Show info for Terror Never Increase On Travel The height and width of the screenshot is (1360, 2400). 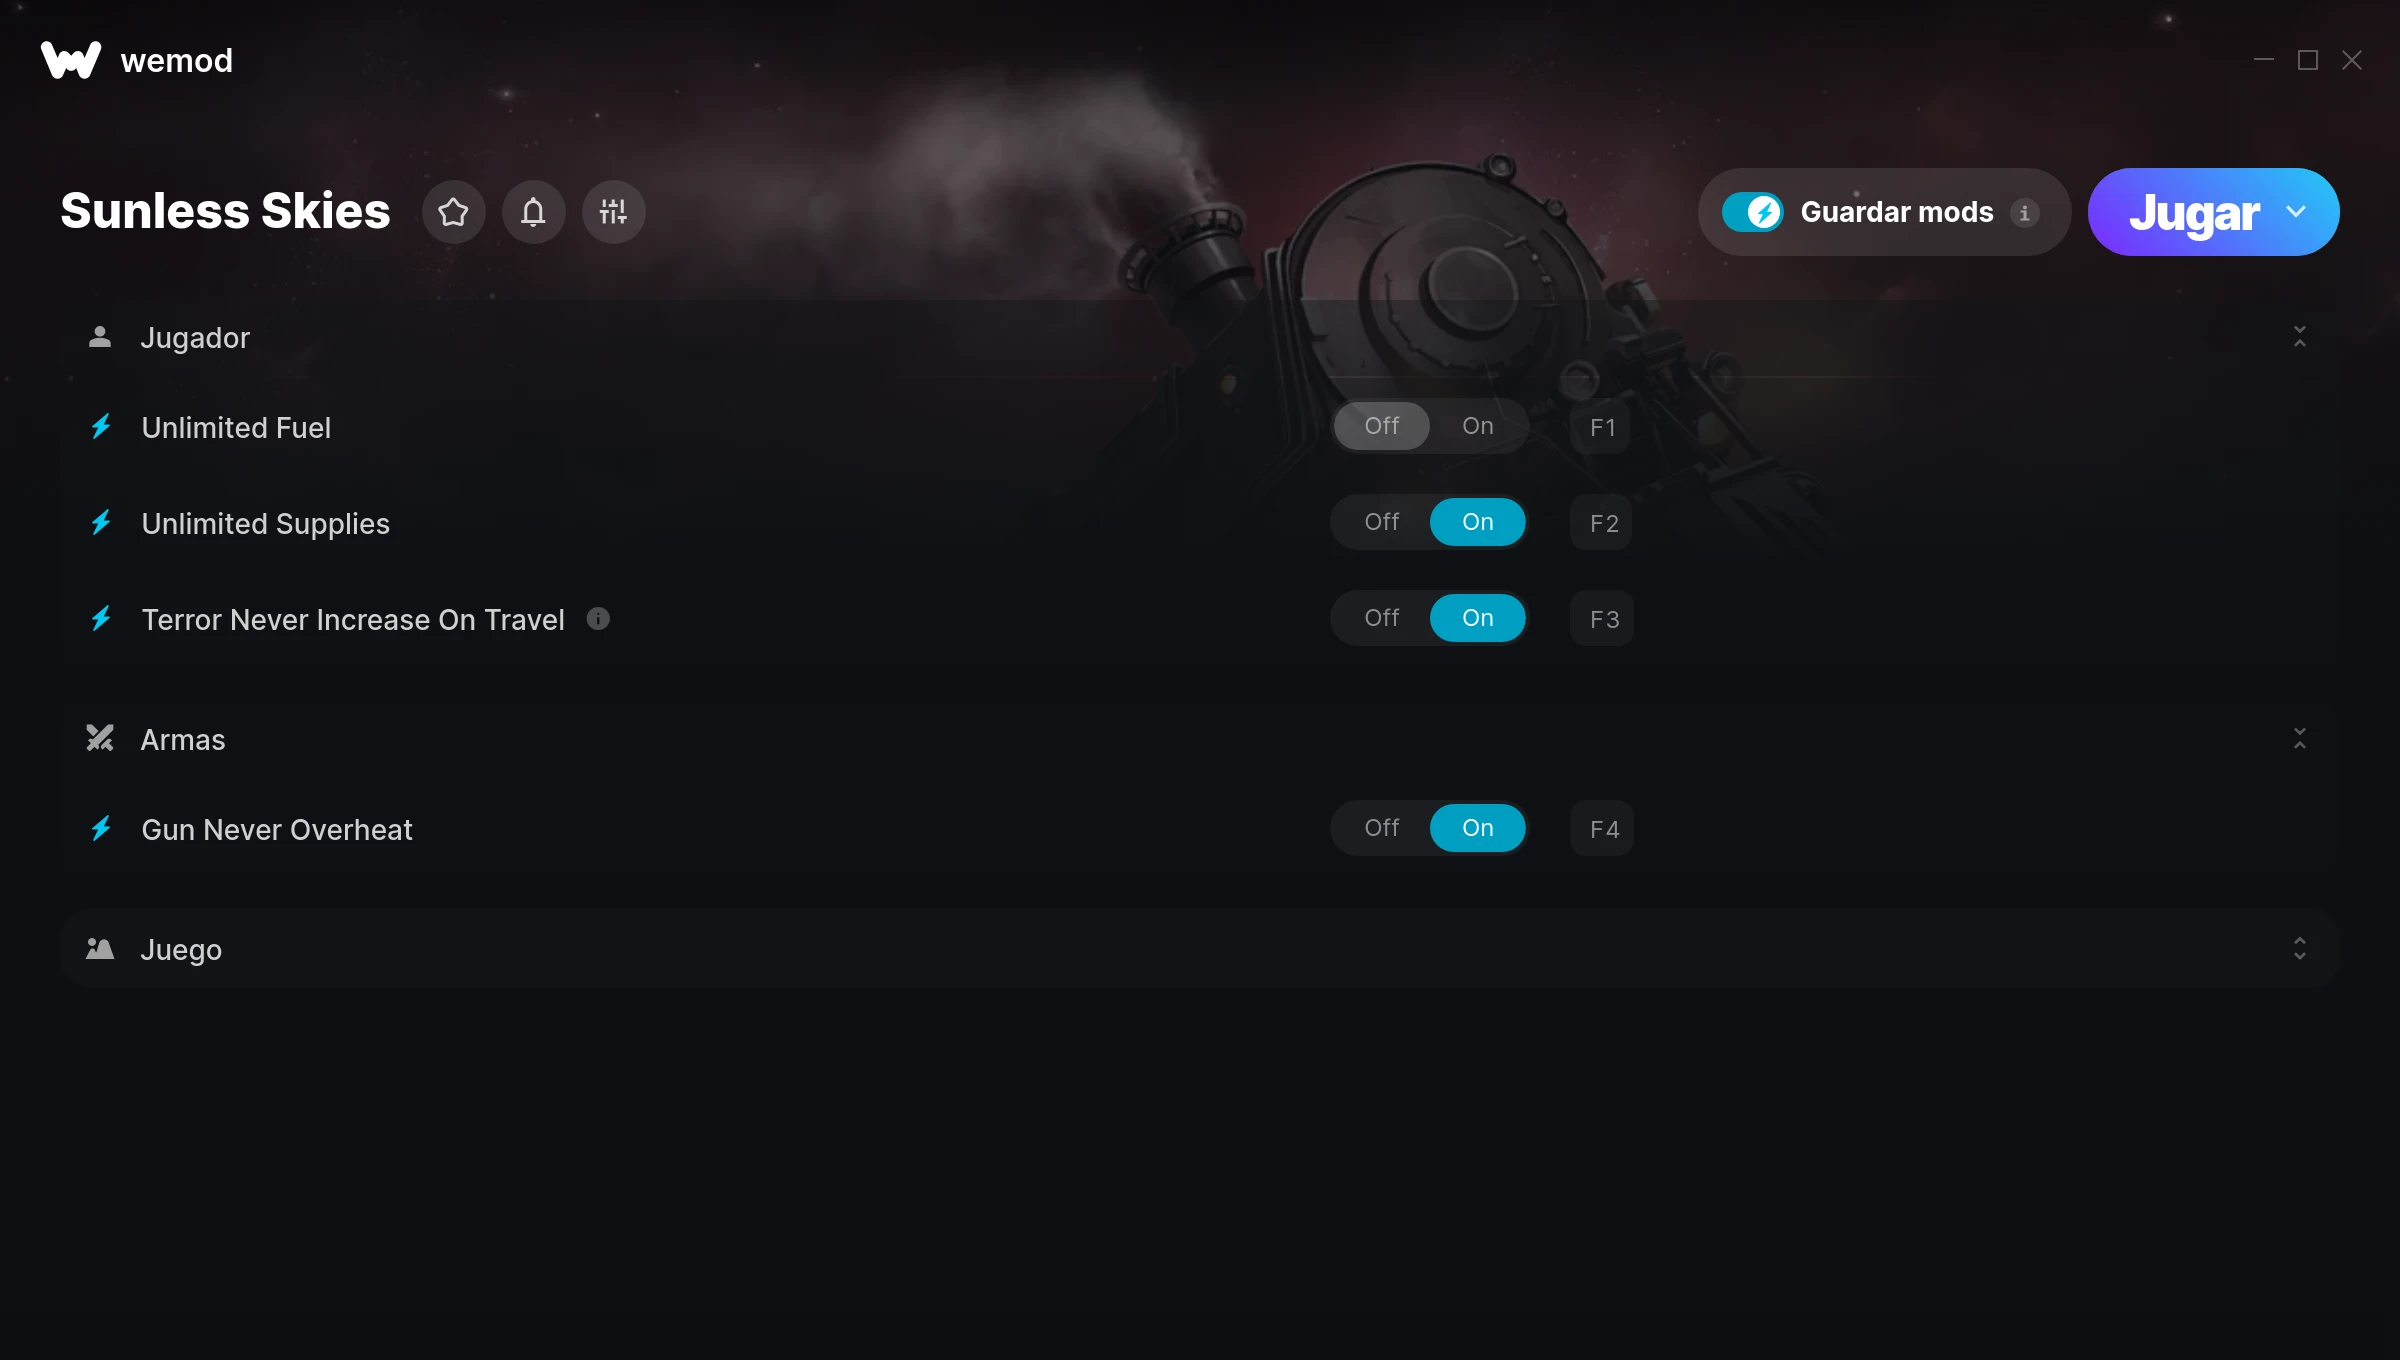pyautogui.click(x=598, y=619)
